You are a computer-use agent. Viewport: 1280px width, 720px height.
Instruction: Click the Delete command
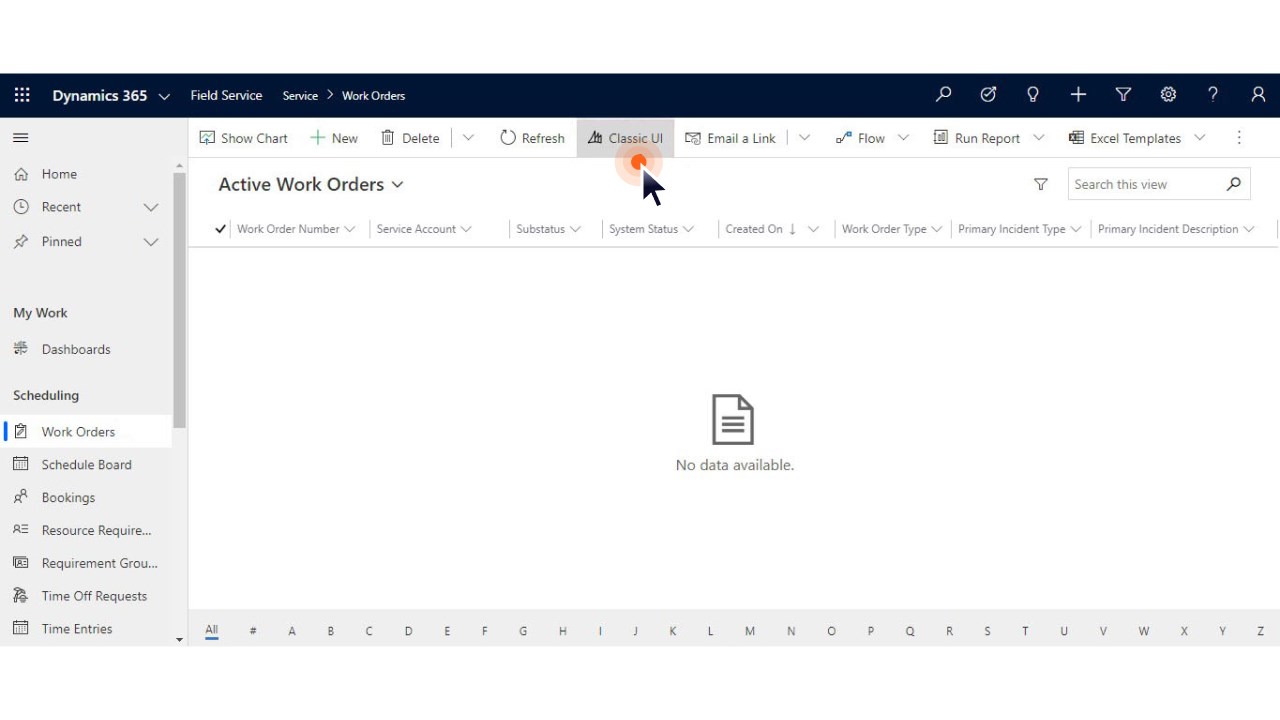pyautogui.click(x=410, y=138)
